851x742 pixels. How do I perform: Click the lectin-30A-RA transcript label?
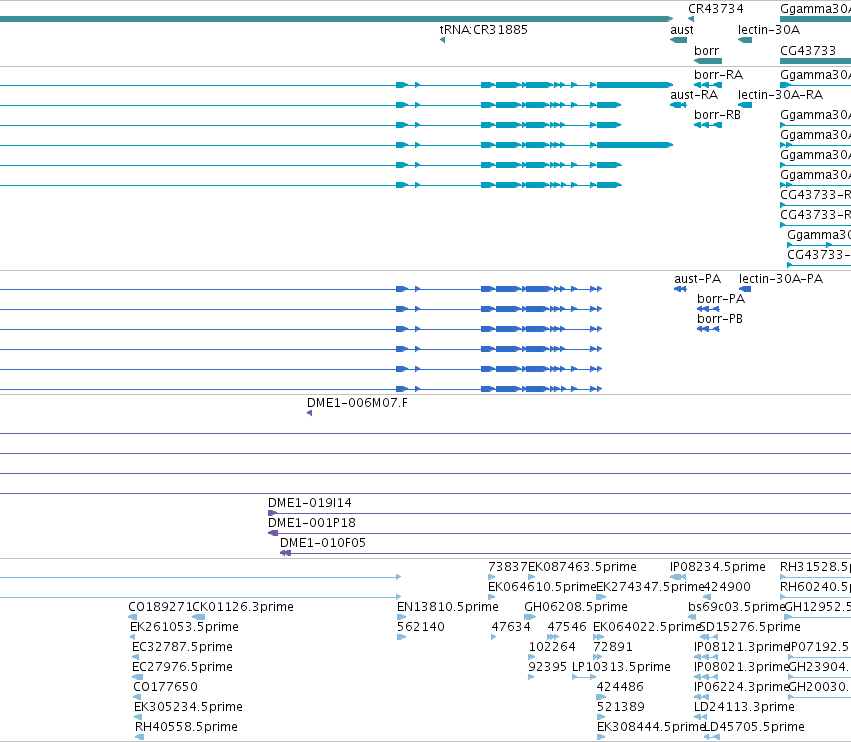click(x=780, y=95)
